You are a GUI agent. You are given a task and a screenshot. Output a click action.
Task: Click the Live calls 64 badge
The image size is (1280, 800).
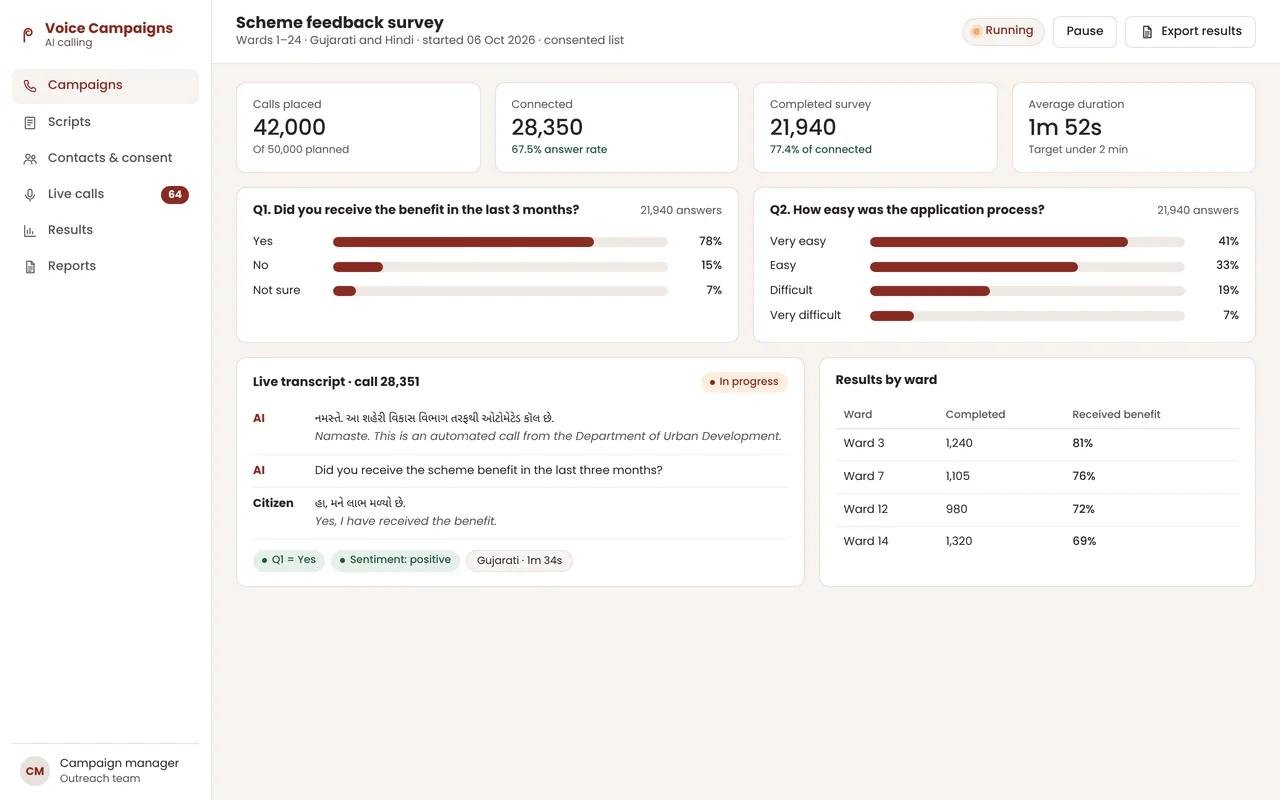tap(175, 194)
